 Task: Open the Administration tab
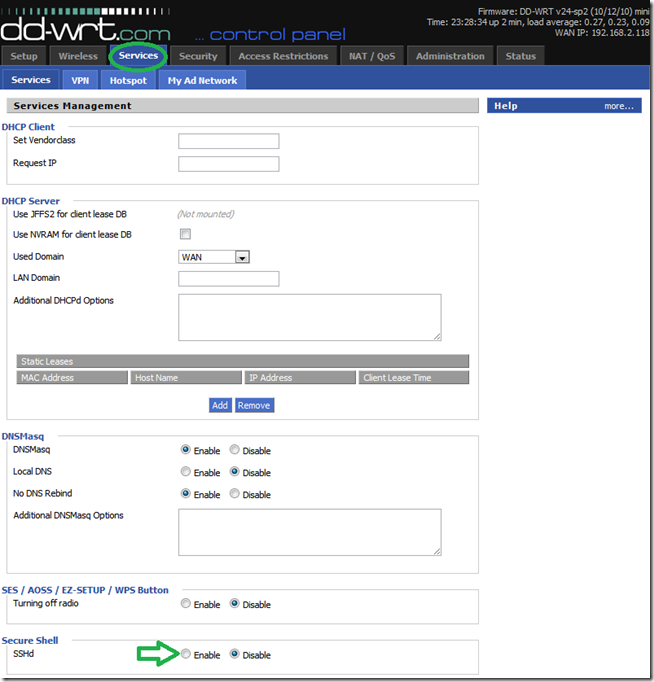tap(450, 56)
